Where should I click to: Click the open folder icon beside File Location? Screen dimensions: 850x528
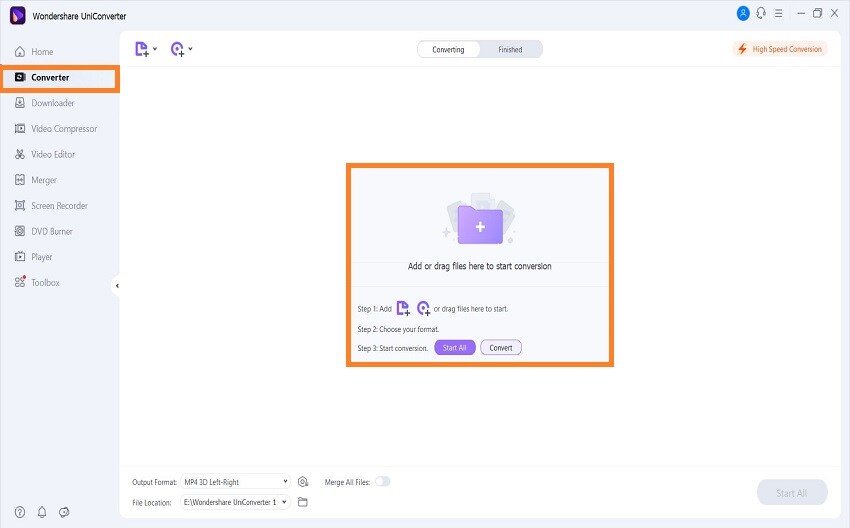[303, 503]
